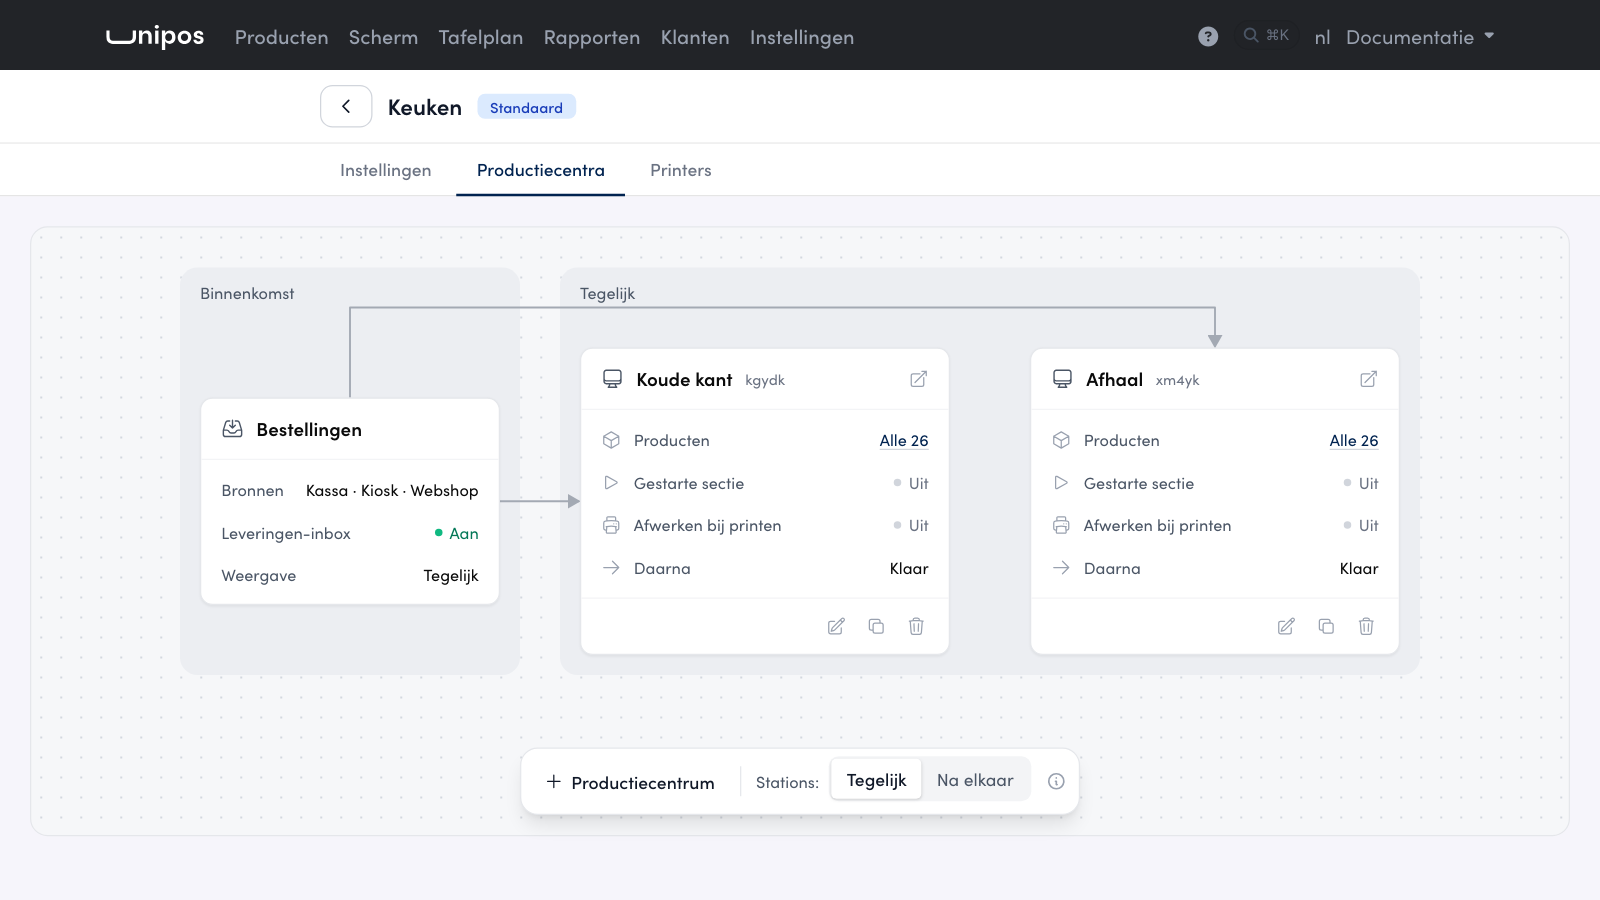Show stations mode info icon
This screenshot has height=900, width=1600.
pyautogui.click(x=1056, y=782)
